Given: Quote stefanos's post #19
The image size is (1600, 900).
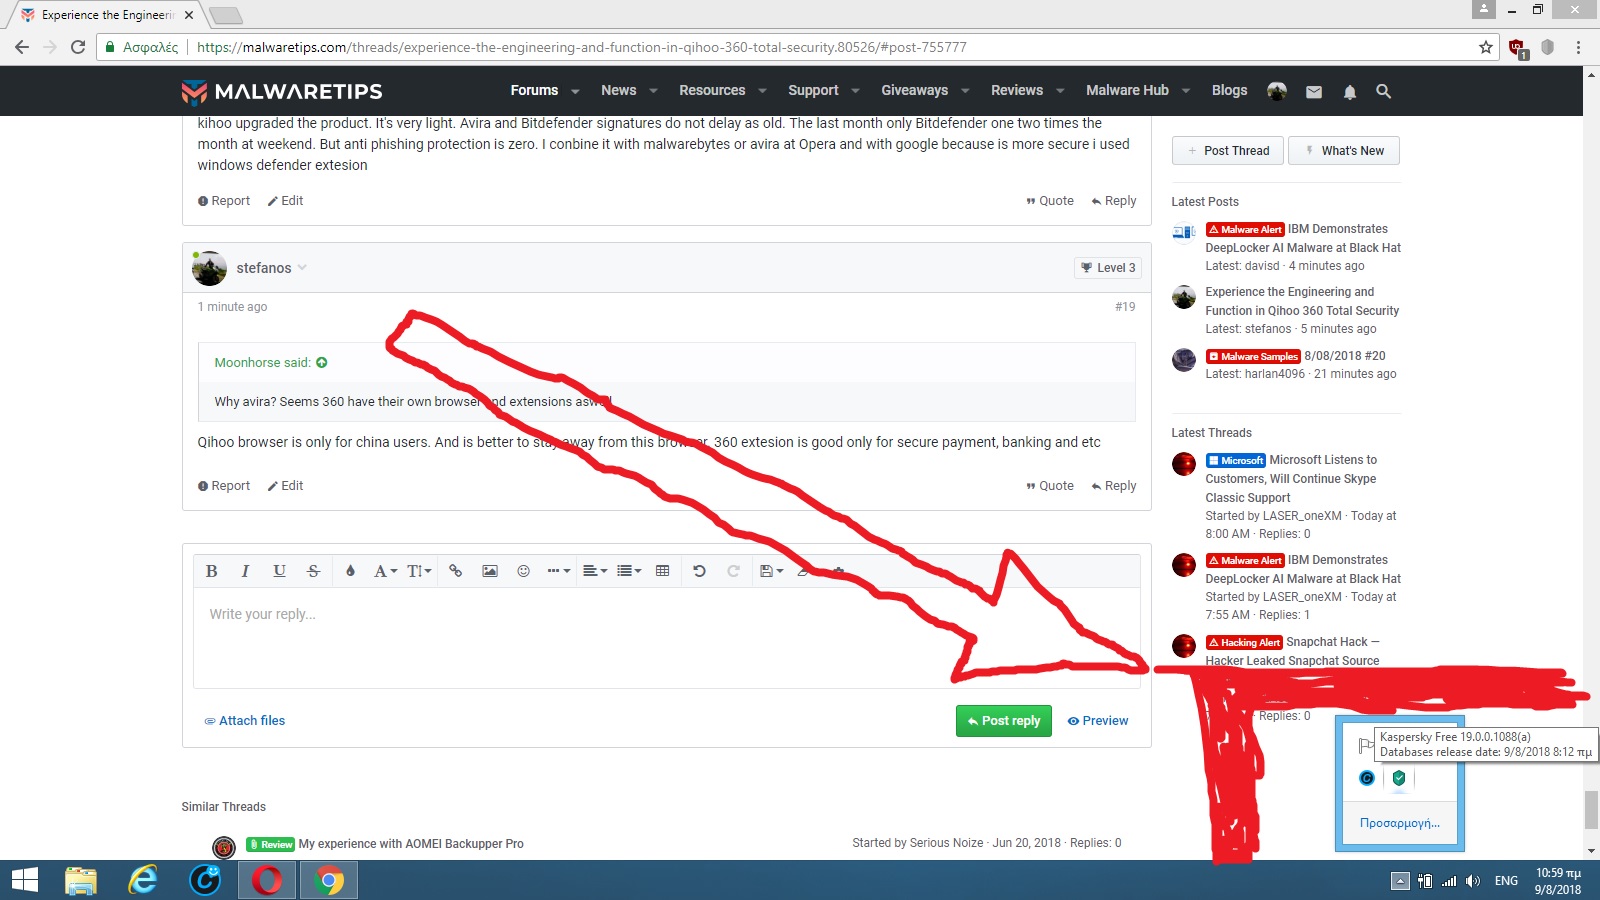Looking at the screenshot, I should point(1050,486).
